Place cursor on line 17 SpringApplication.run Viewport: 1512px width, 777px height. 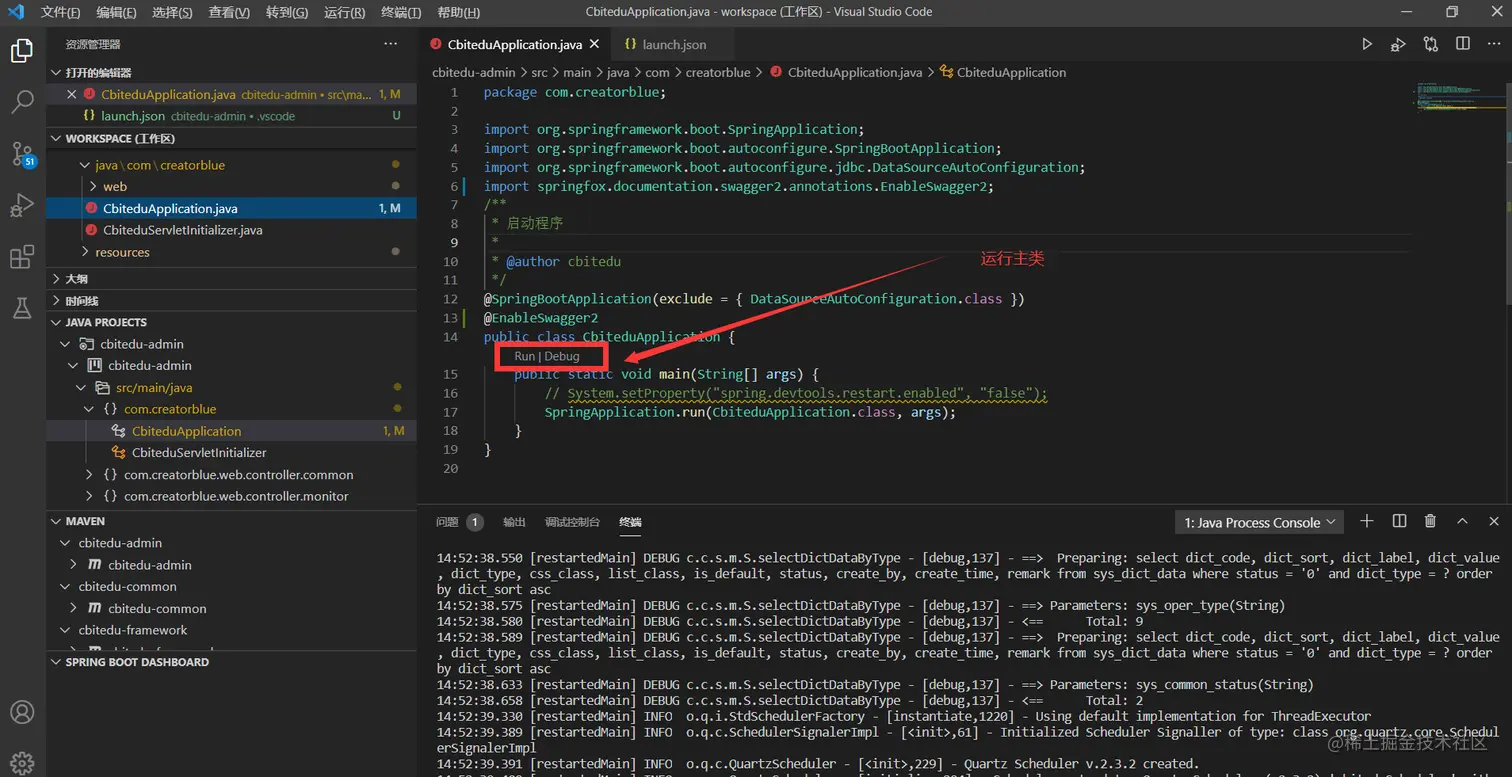(x=750, y=412)
